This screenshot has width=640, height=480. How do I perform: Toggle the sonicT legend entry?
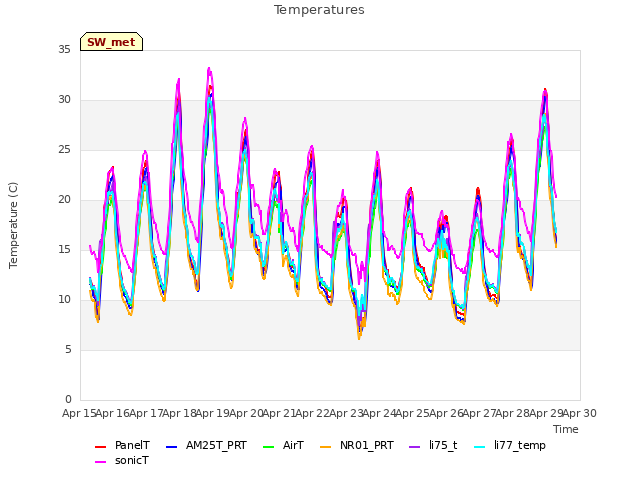pos(122,460)
